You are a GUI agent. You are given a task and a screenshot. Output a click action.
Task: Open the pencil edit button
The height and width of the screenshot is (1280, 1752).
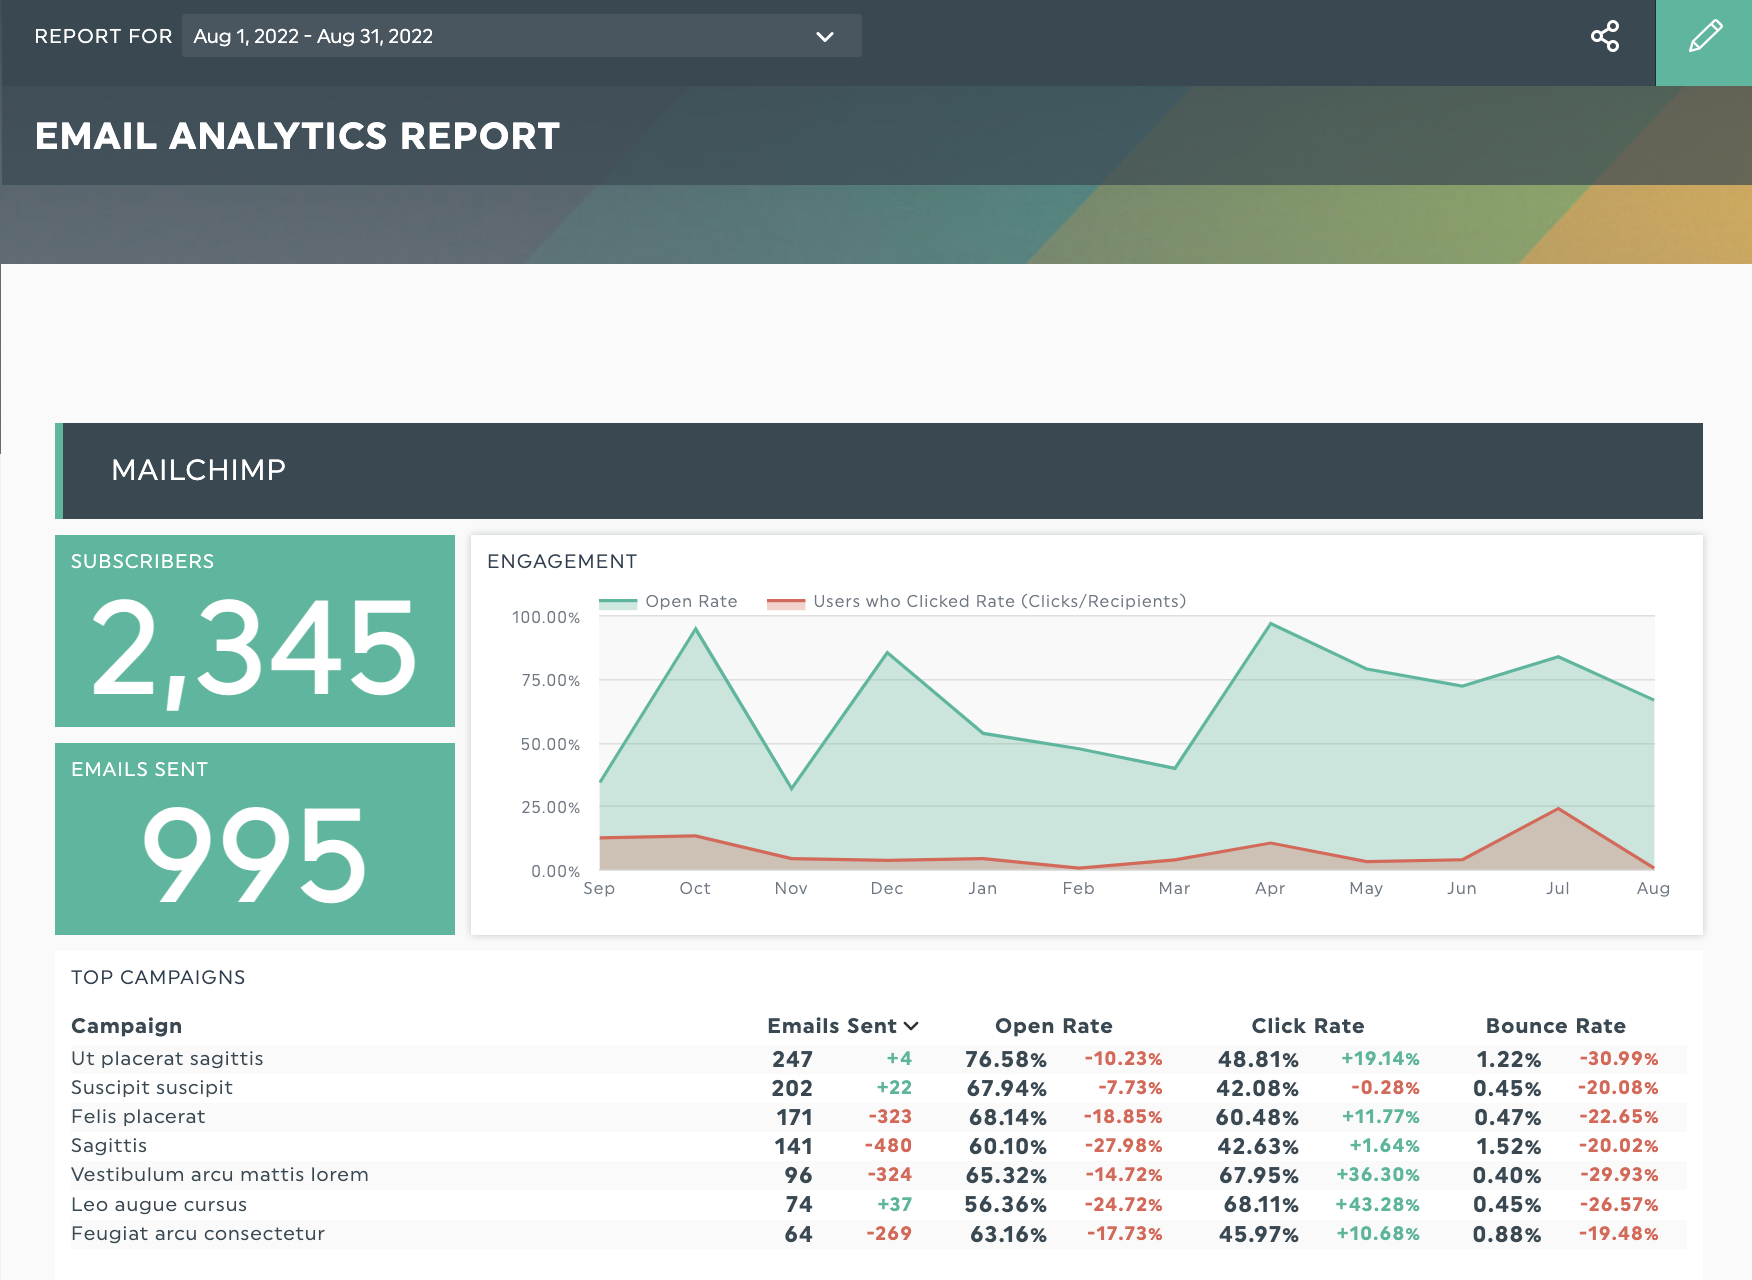coord(1704,37)
